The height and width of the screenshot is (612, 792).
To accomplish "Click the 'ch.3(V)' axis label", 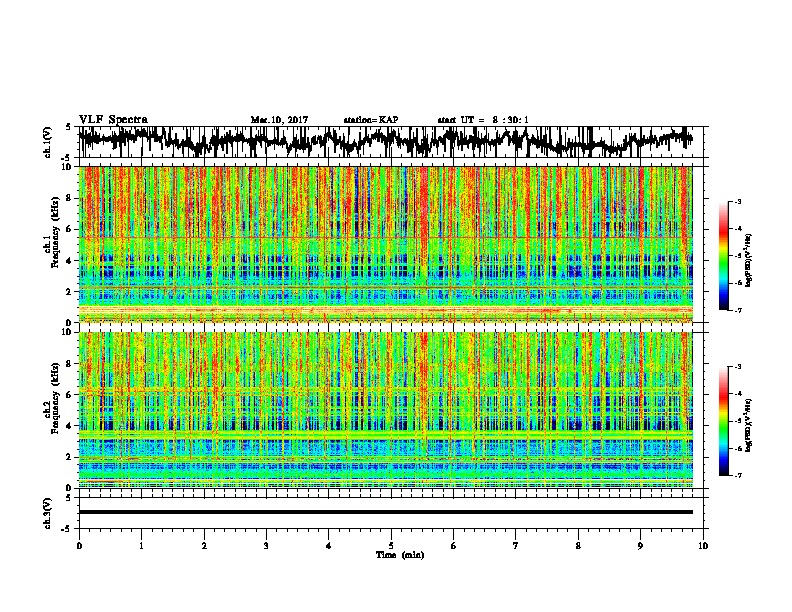I will [48, 514].
